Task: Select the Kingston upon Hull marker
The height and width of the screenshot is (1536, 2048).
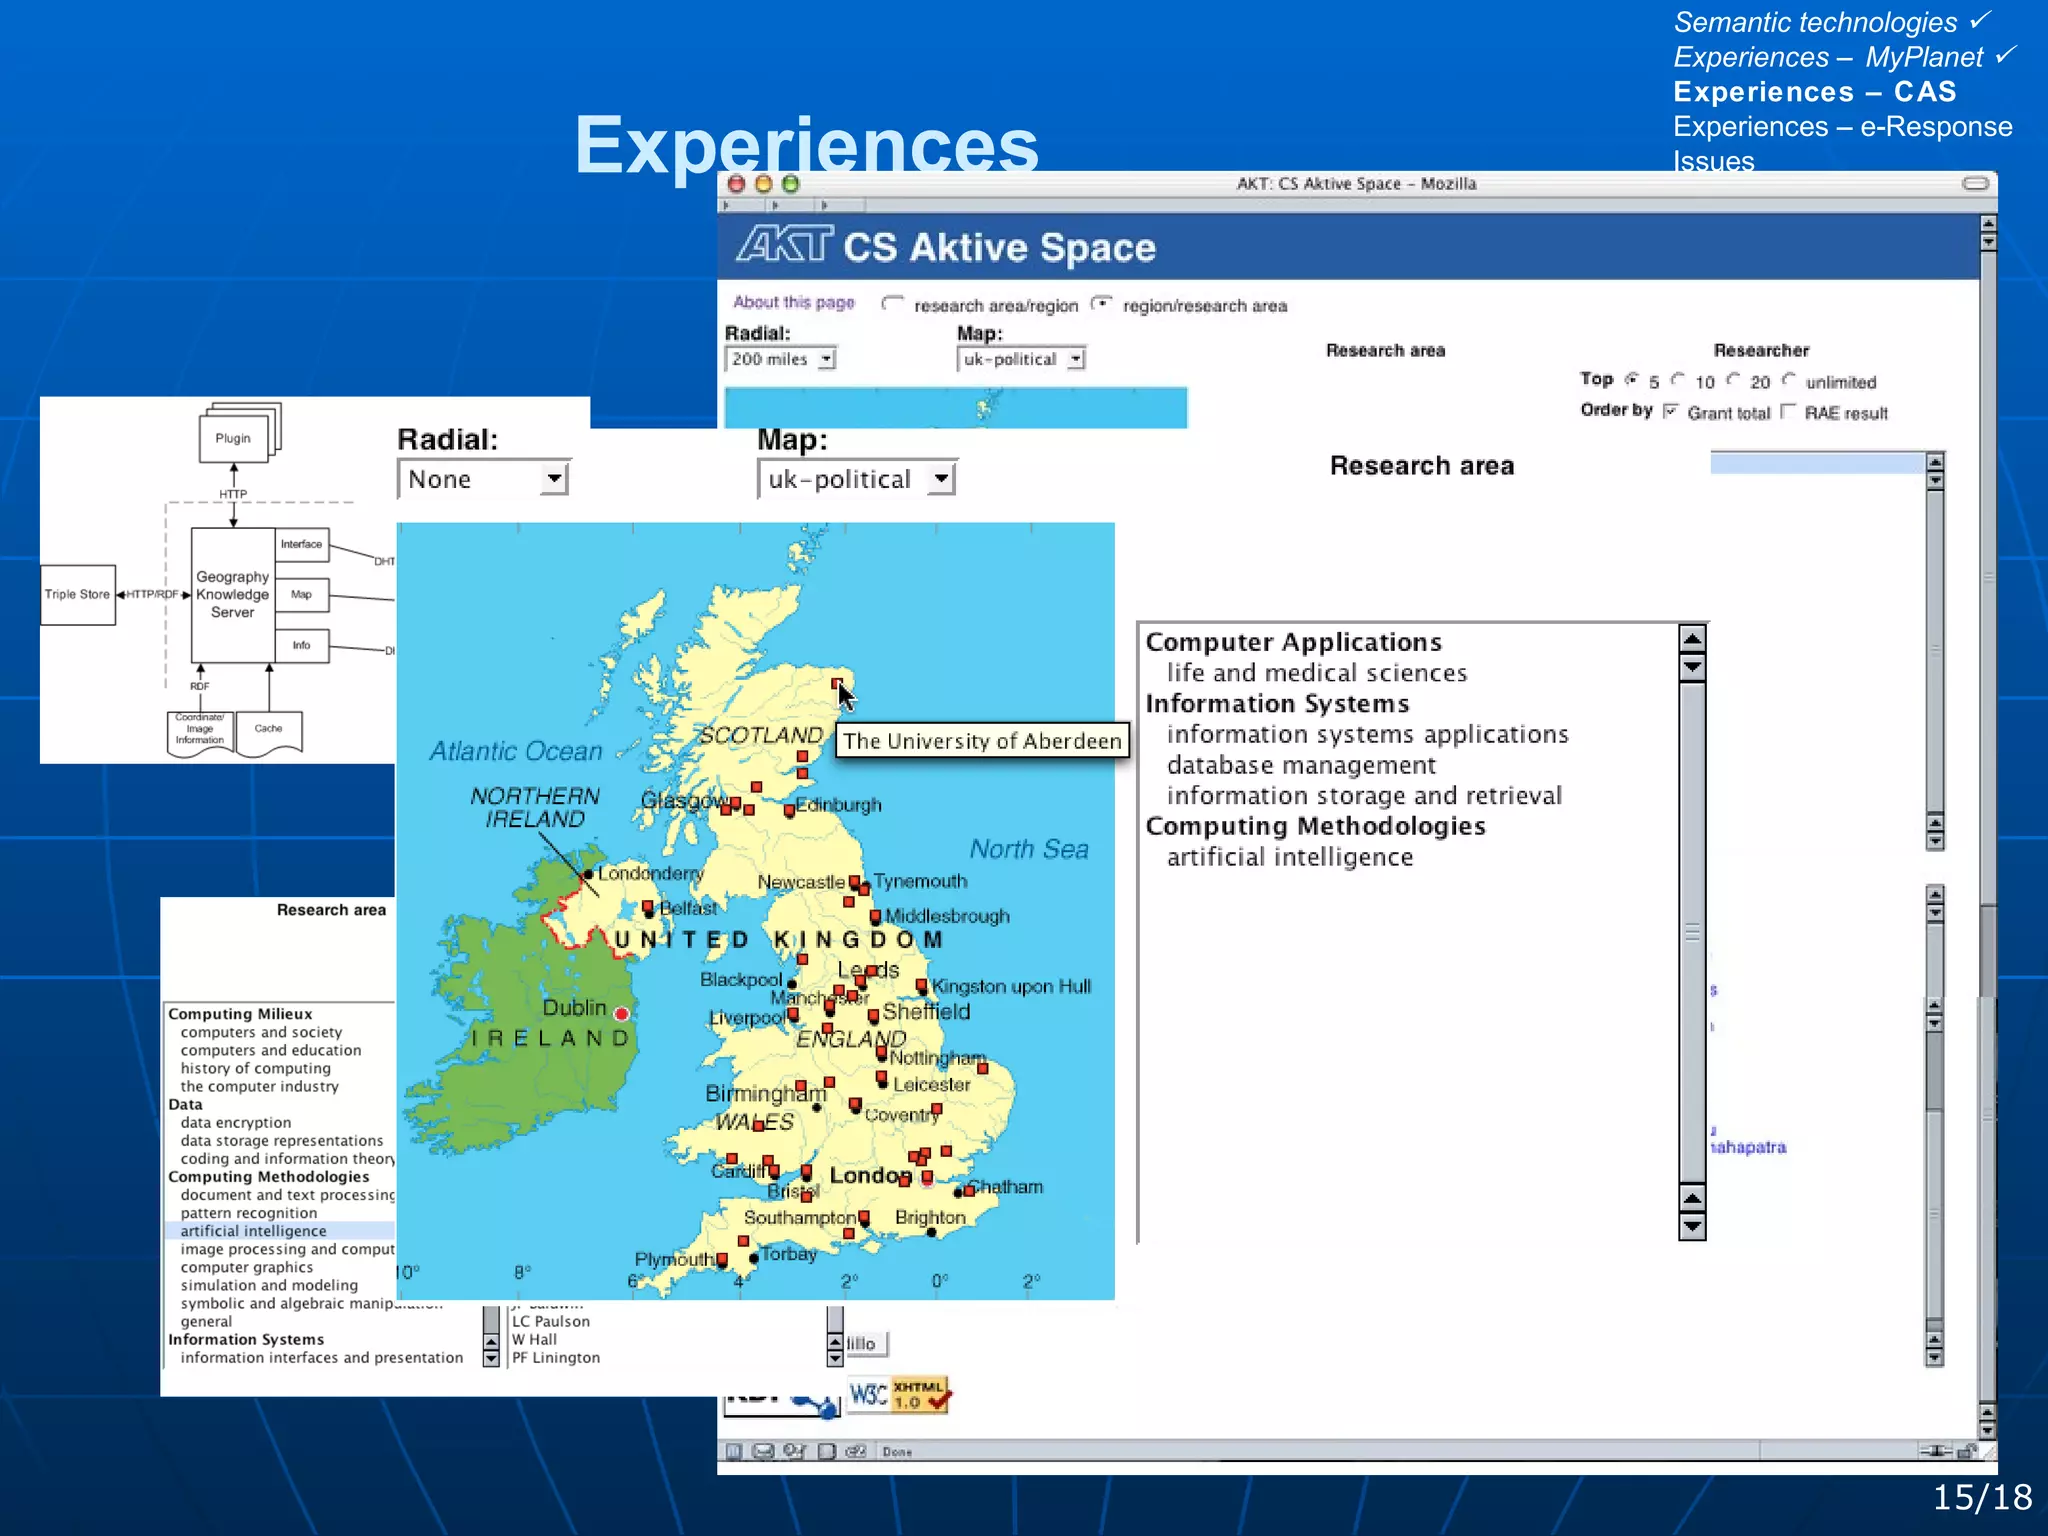Action: click(x=921, y=986)
